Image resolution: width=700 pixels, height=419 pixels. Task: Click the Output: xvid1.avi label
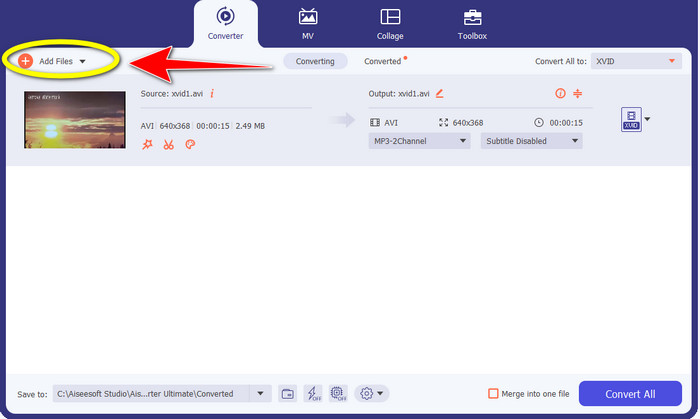399,94
